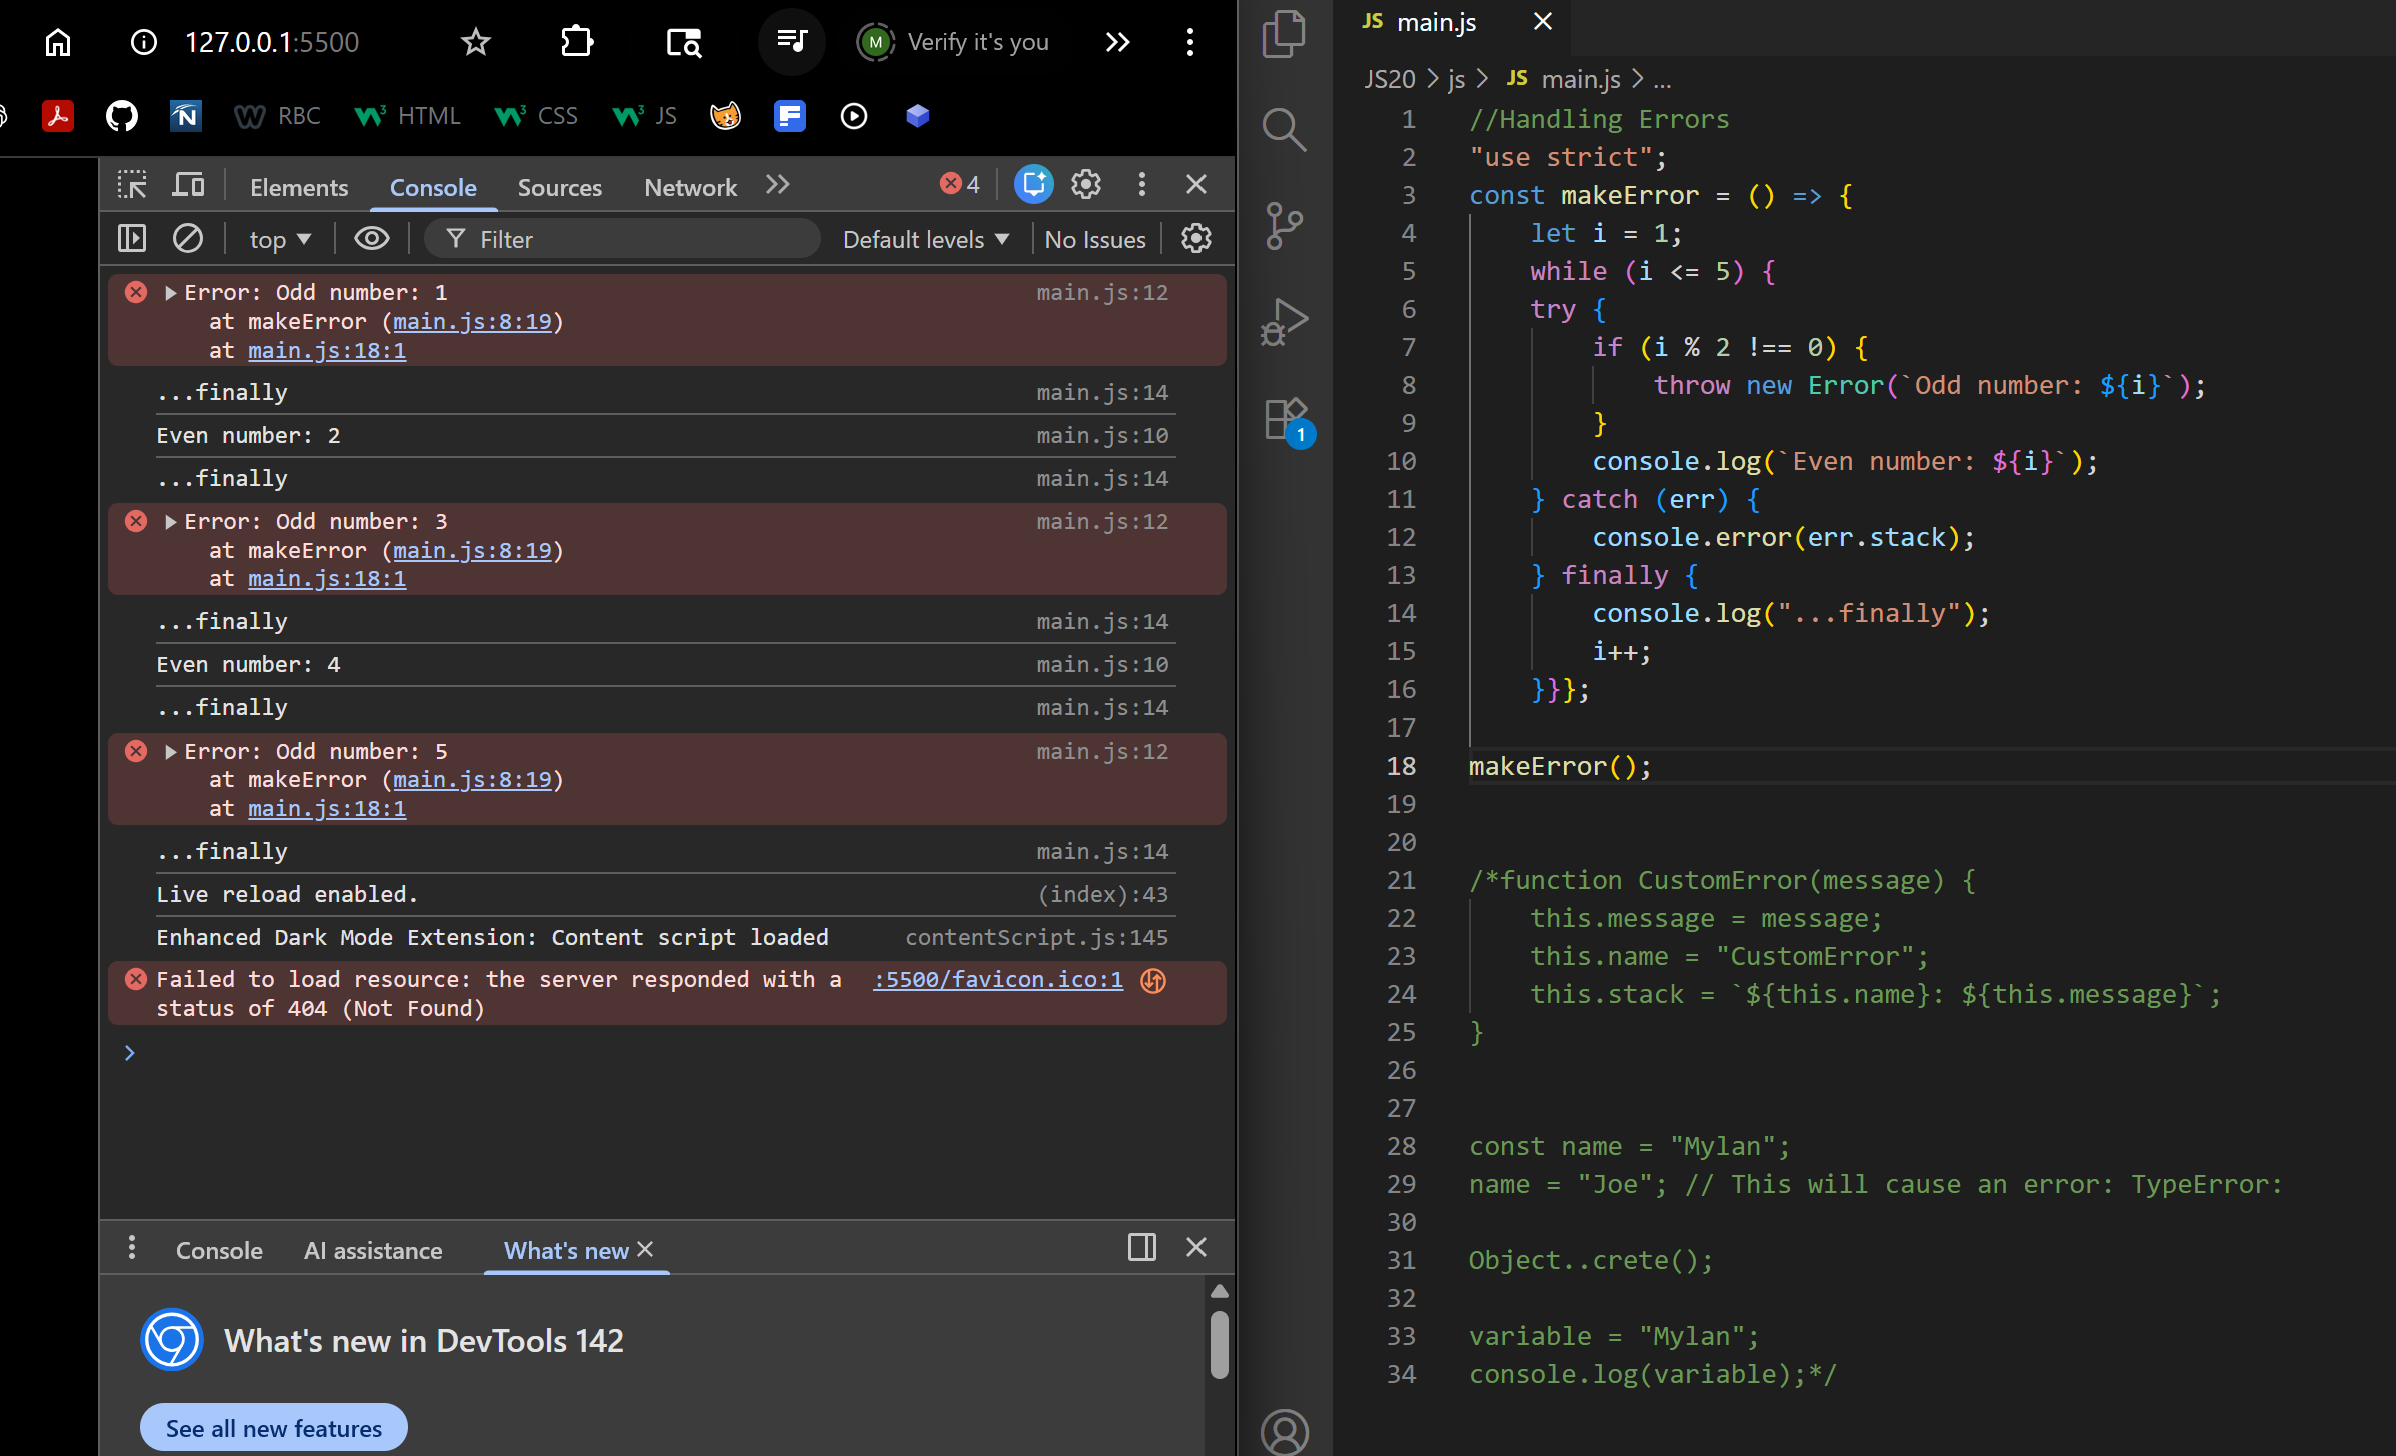Open VS Code Source Control view
This screenshot has height=1456, width=2396.
pyautogui.click(x=1284, y=225)
